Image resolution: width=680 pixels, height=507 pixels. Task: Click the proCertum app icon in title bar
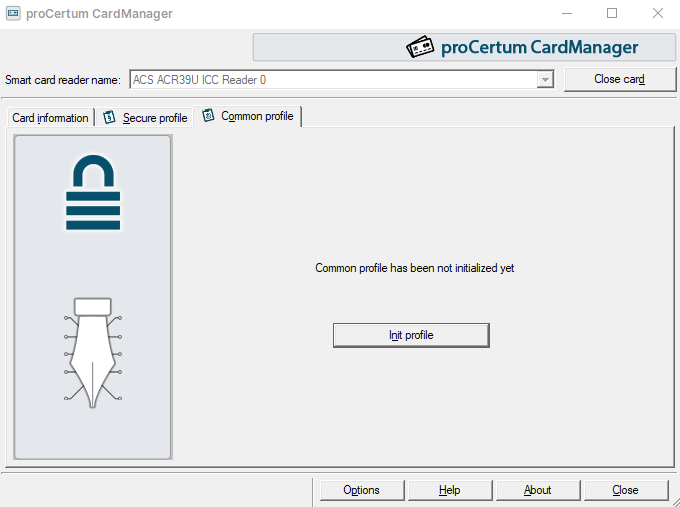14,14
